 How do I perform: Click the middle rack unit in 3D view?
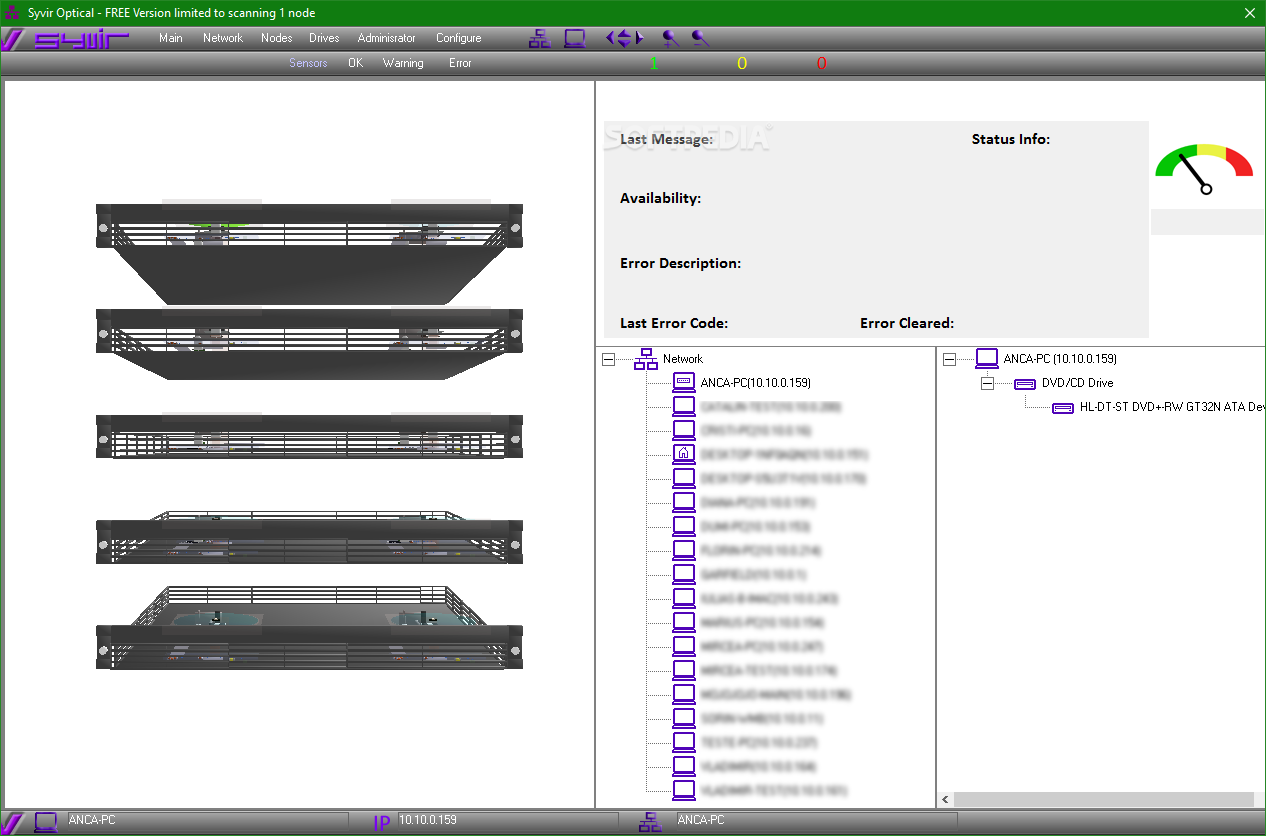coord(309,435)
